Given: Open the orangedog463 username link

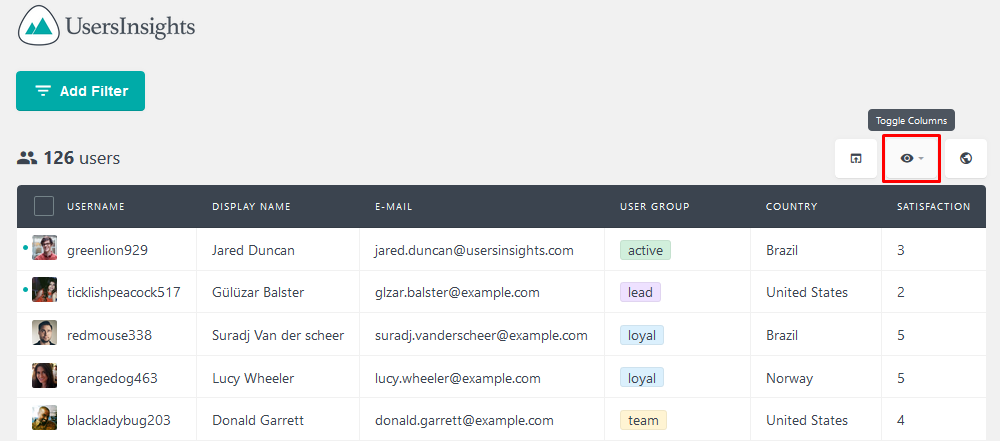Looking at the screenshot, I should point(112,378).
